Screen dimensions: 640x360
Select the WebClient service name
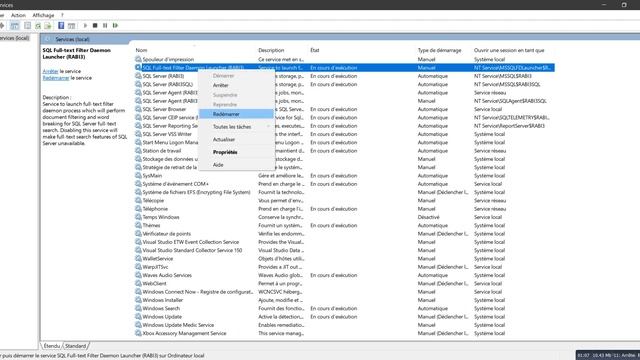tap(154, 283)
